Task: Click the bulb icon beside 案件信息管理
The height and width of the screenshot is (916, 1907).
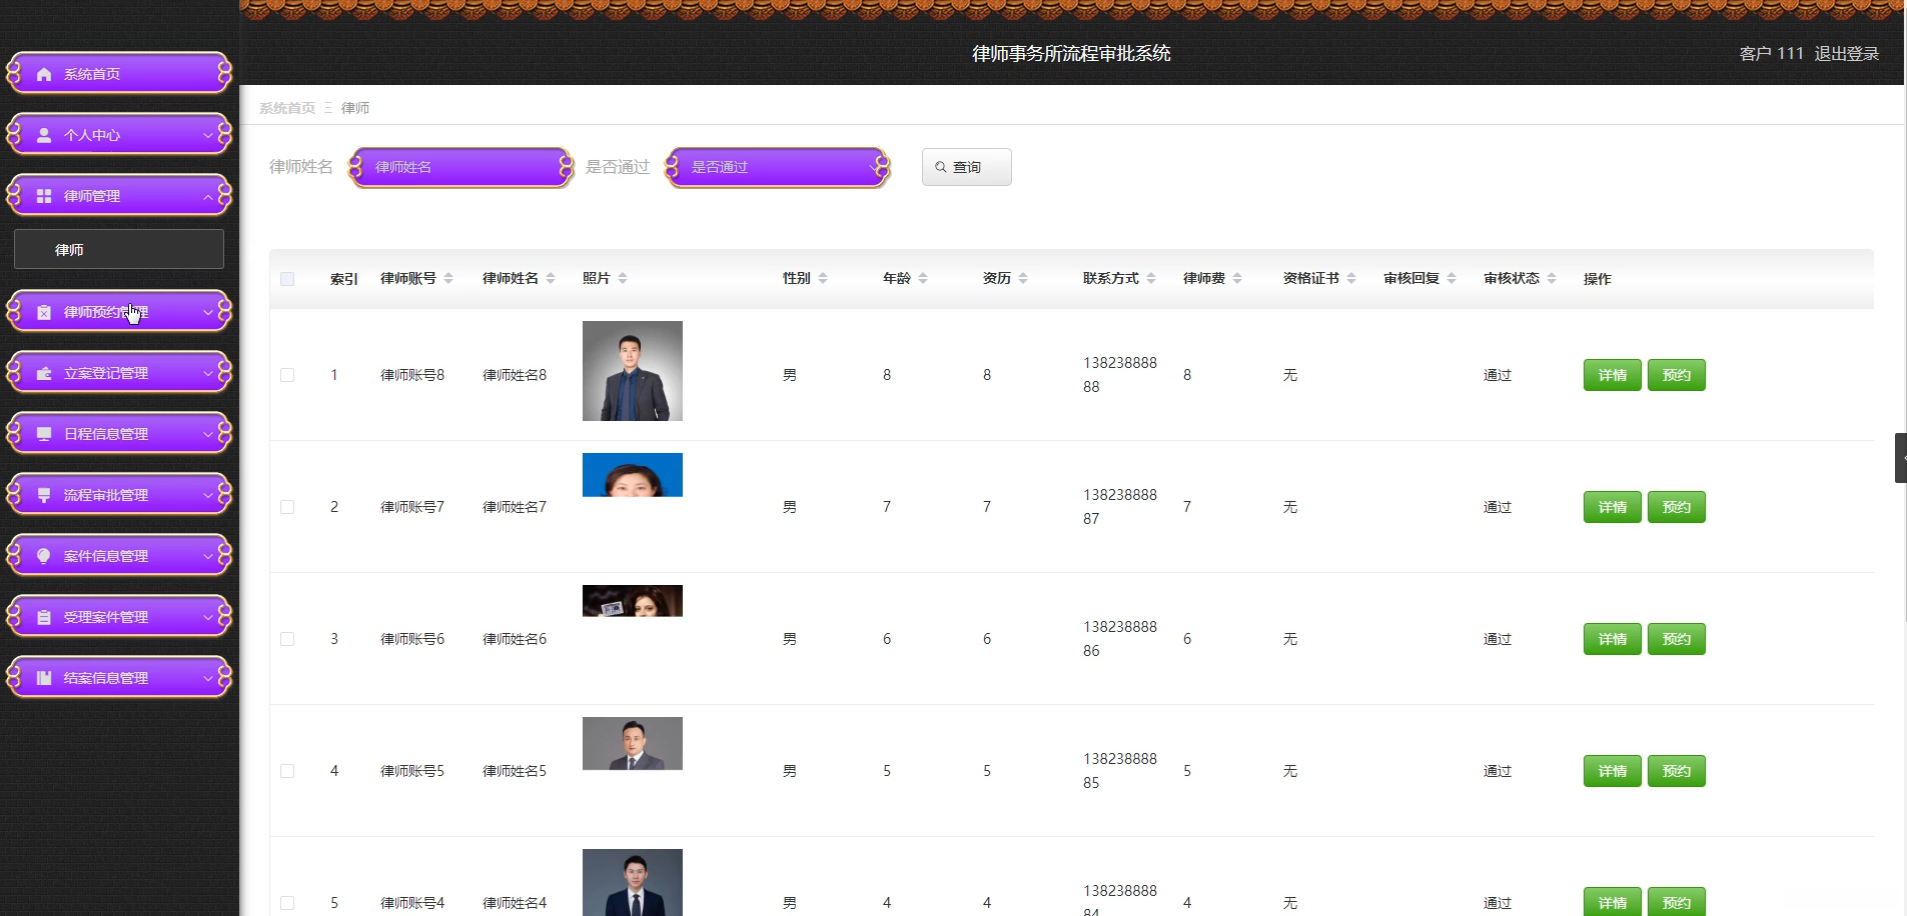Action: (x=44, y=556)
